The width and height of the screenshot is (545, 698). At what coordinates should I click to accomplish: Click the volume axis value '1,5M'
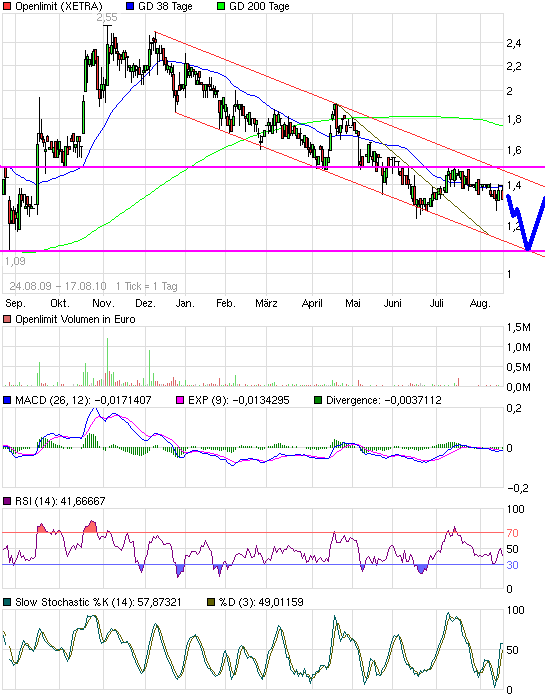(x=519, y=328)
